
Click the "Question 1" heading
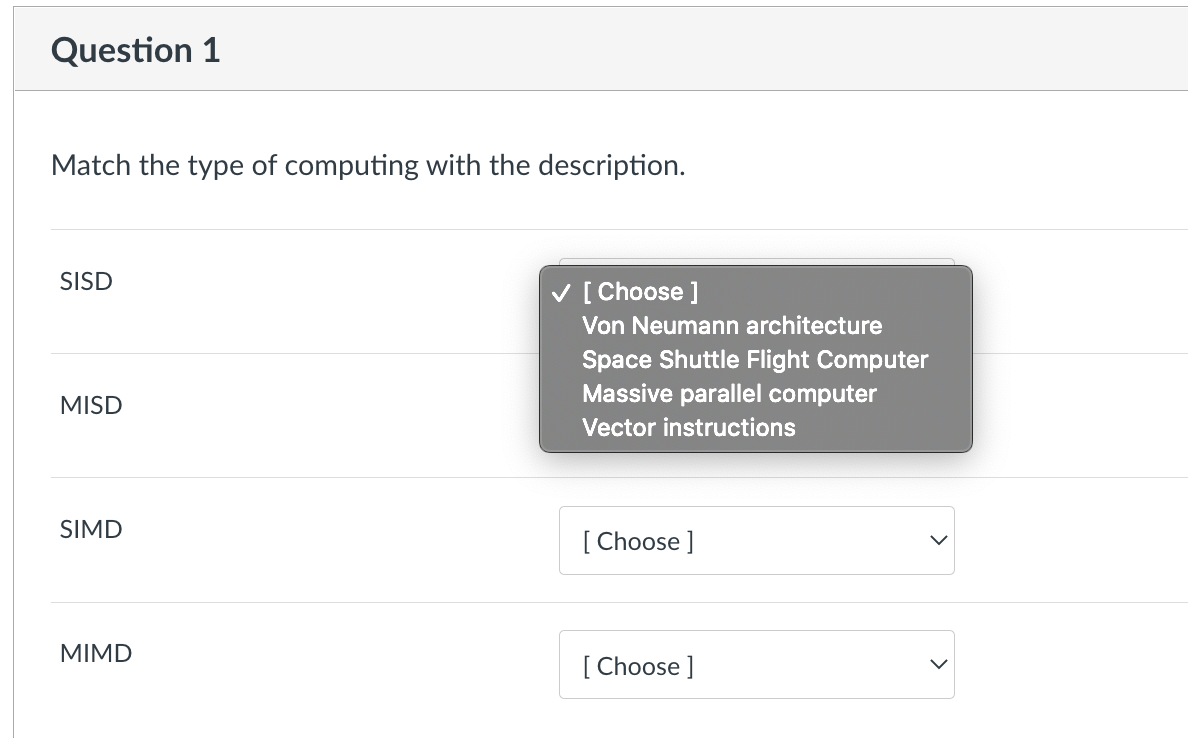coord(135,50)
